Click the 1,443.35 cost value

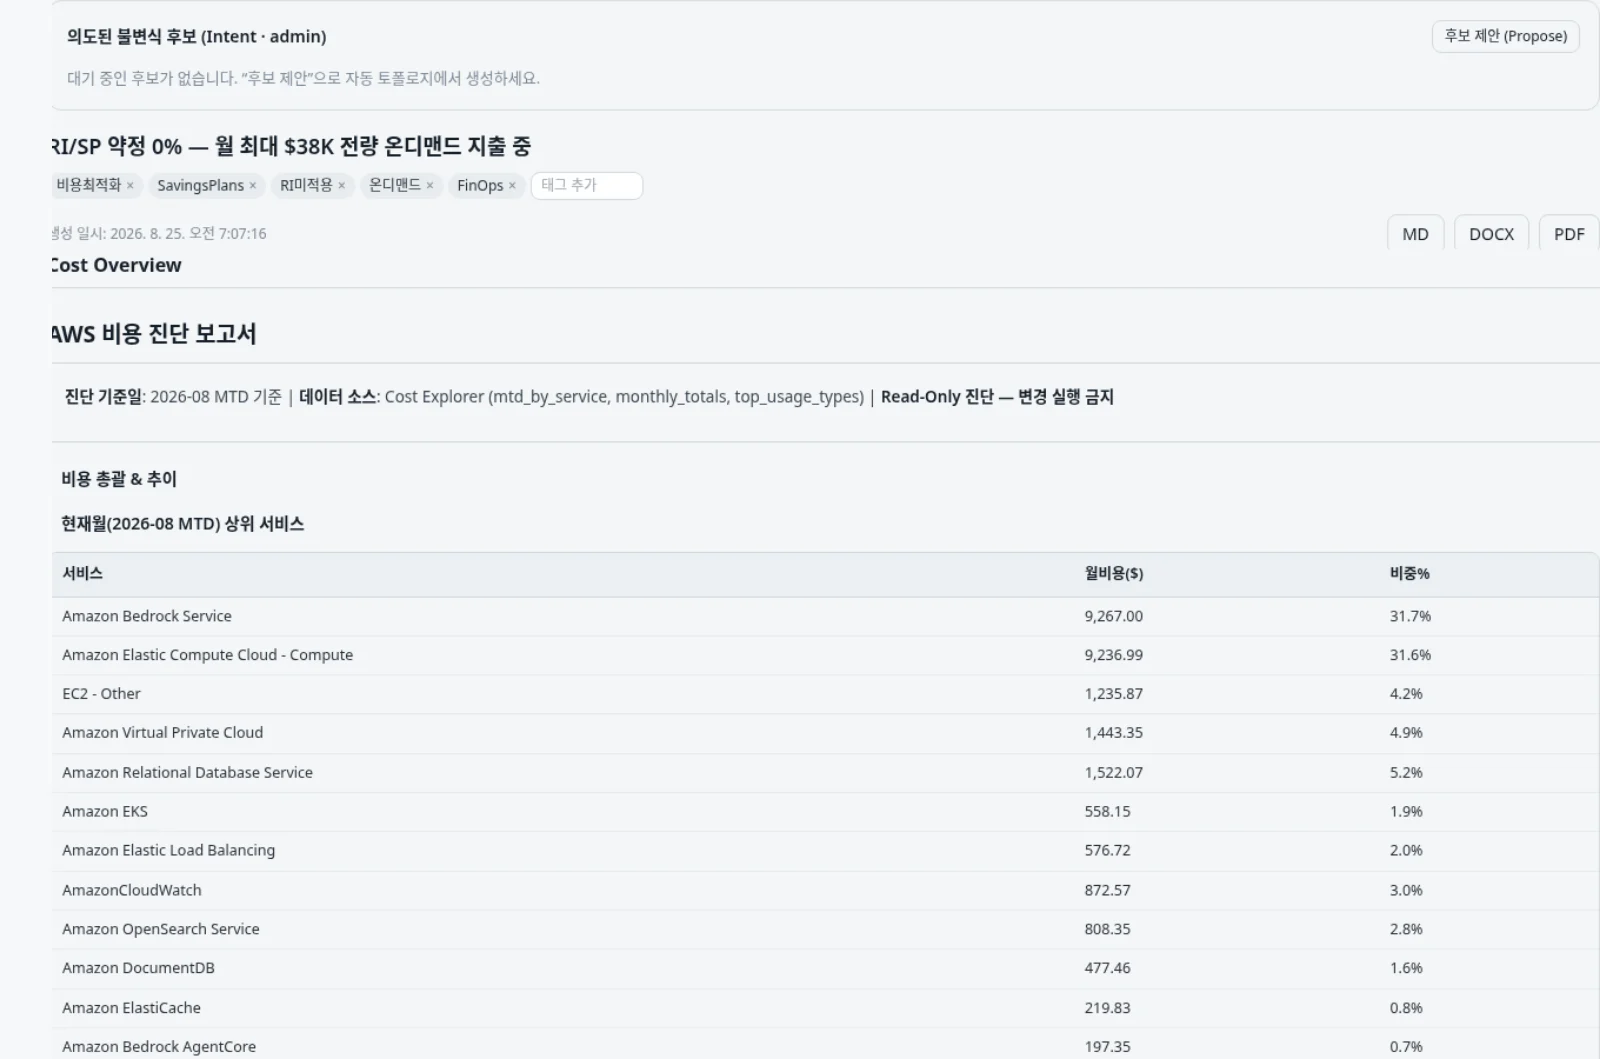click(1113, 733)
